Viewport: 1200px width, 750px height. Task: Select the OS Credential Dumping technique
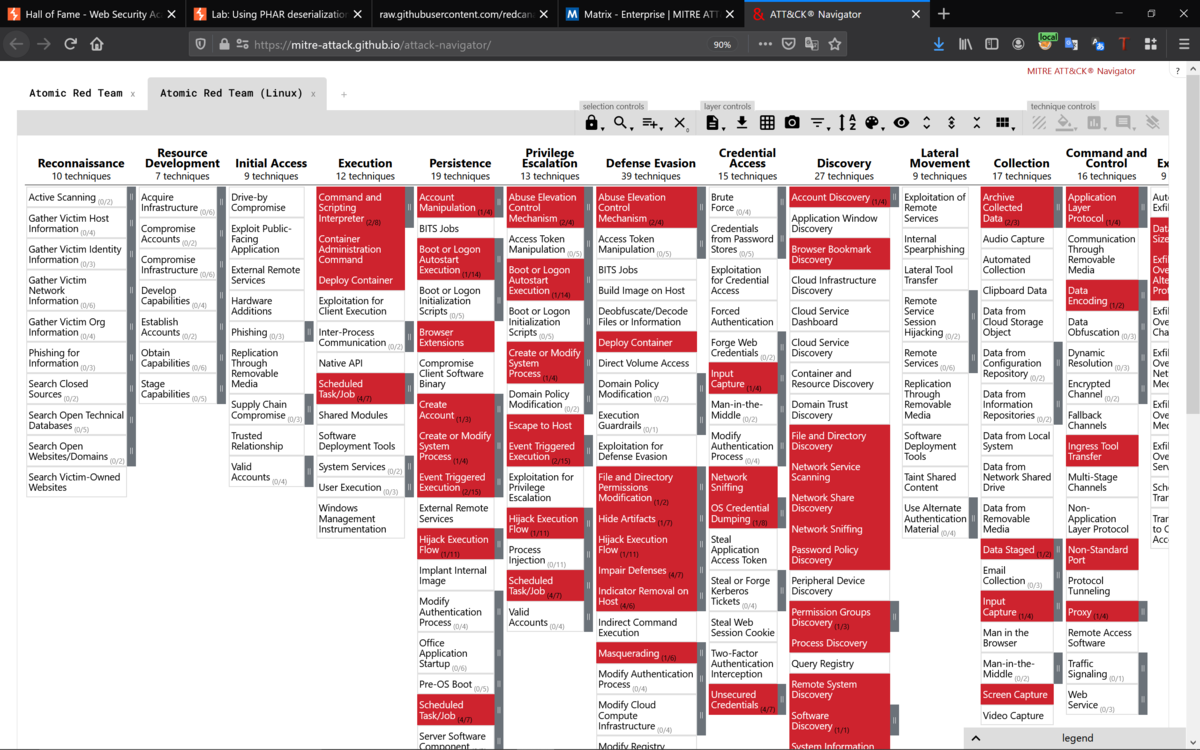click(743, 513)
